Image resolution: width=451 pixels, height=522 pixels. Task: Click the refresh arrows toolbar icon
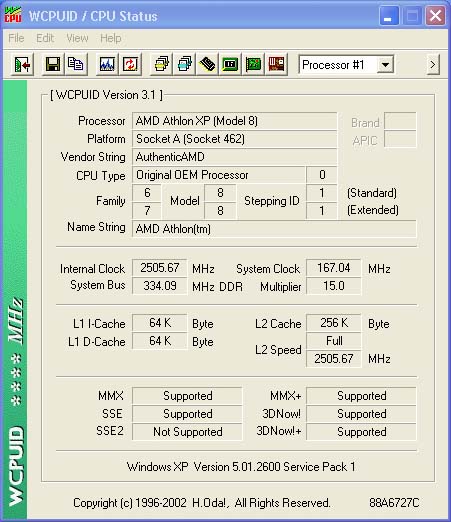tap(130, 64)
